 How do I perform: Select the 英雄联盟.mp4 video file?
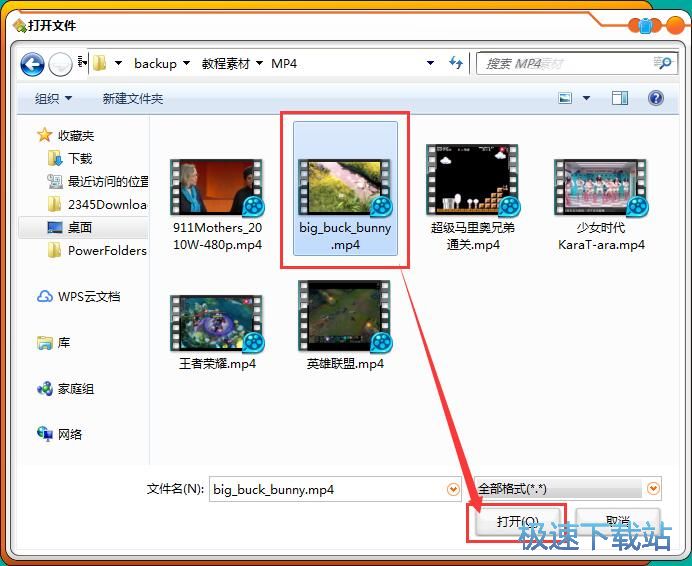click(x=345, y=322)
